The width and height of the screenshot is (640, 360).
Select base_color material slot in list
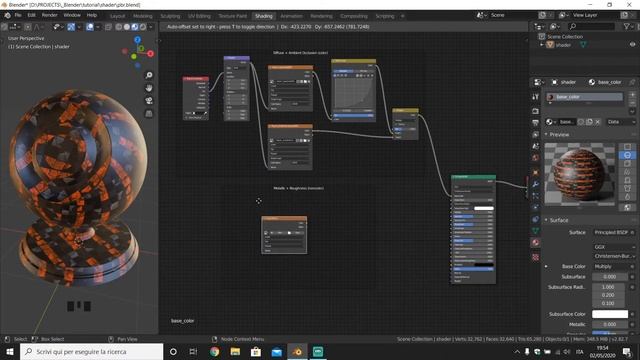tap(585, 97)
